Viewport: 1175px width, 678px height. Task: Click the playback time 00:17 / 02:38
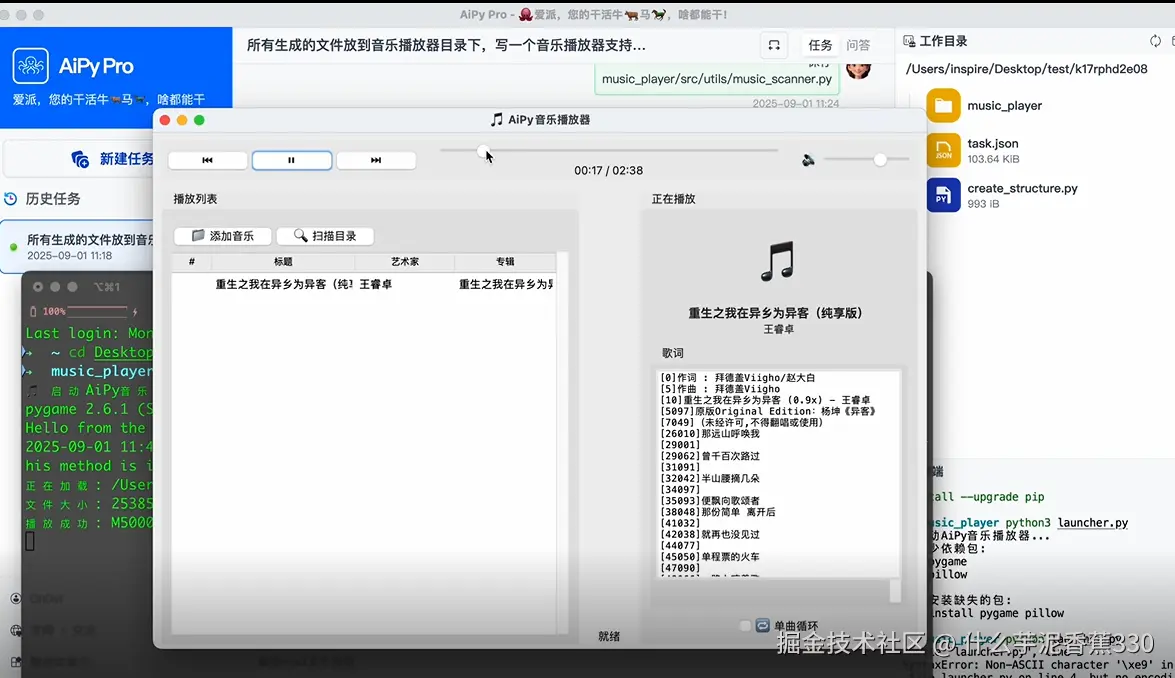[608, 171]
